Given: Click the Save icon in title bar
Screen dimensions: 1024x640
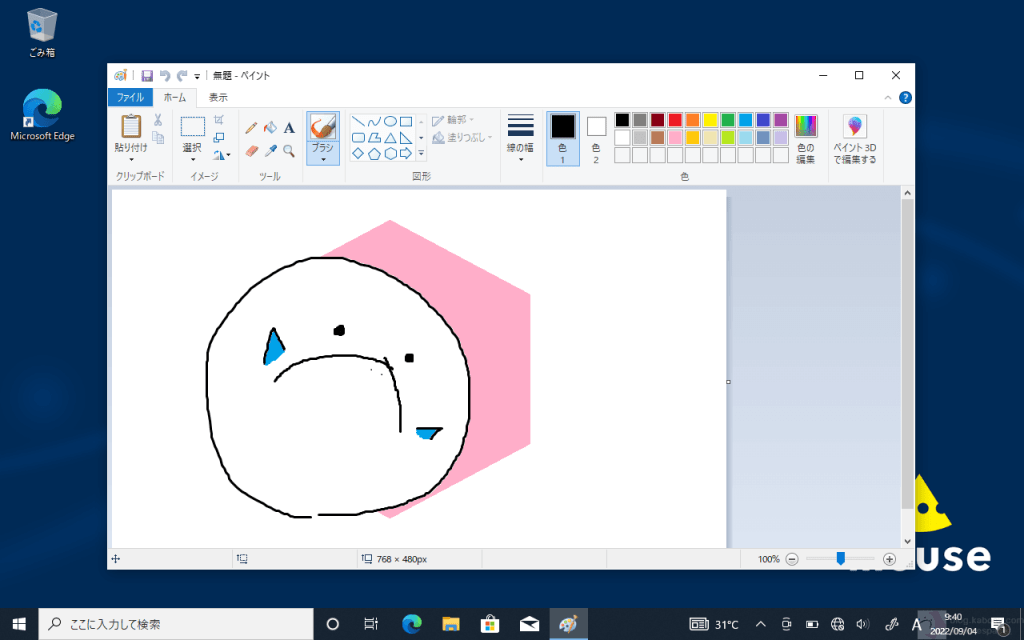Looking at the screenshot, I should click(x=147, y=76).
